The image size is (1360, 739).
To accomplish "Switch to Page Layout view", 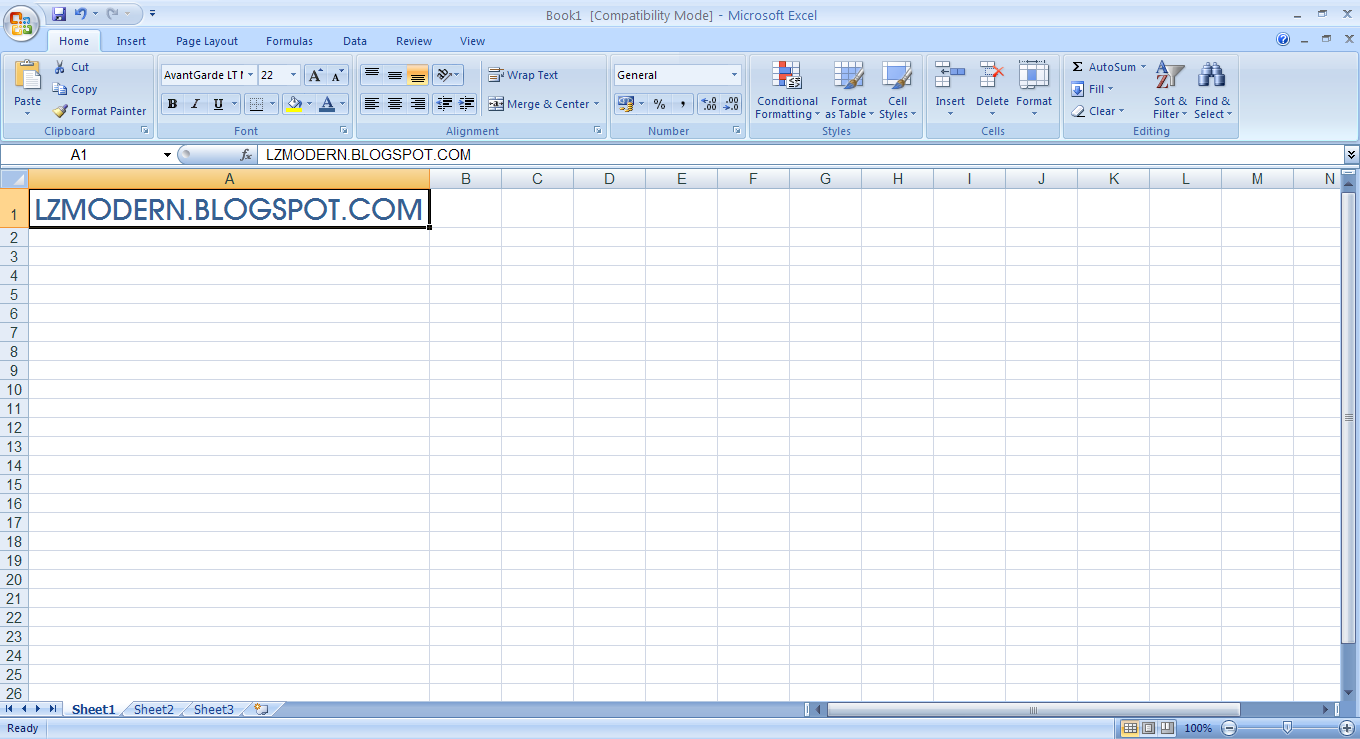I will [1148, 728].
